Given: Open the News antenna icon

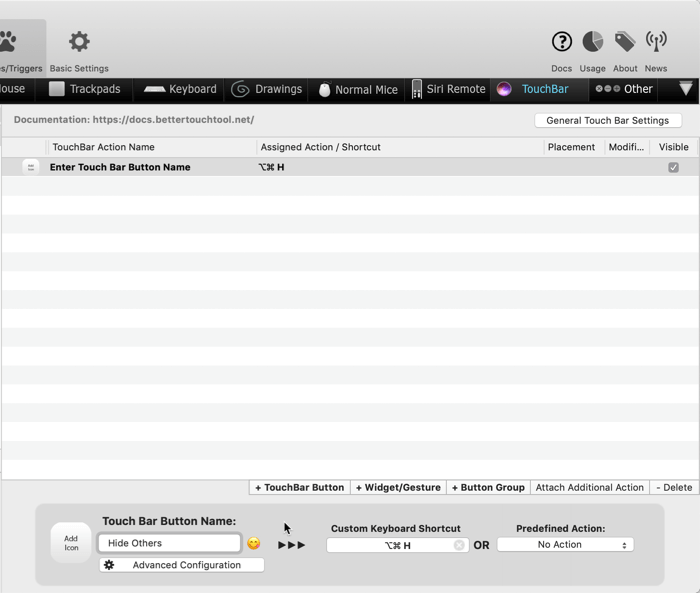Looking at the screenshot, I should pyautogui.click(x=656, y=42).
